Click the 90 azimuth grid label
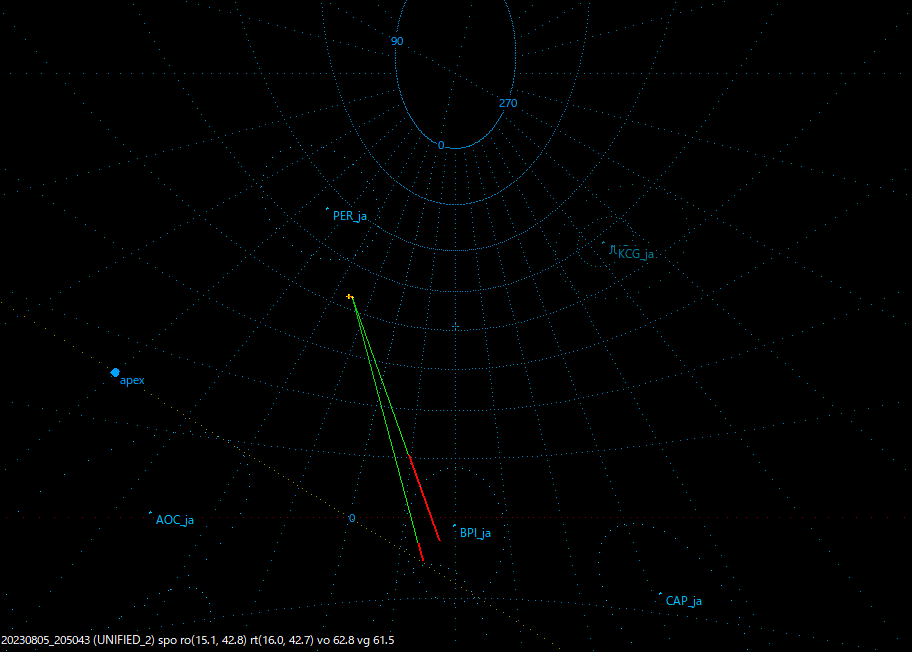The image size is (912, 652). 397,42
